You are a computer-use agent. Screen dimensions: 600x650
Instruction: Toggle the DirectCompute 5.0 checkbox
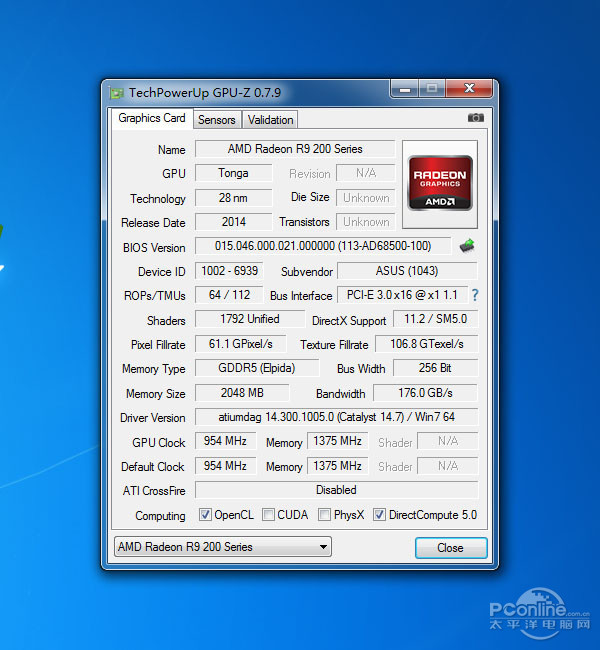(x=379, y=514)
